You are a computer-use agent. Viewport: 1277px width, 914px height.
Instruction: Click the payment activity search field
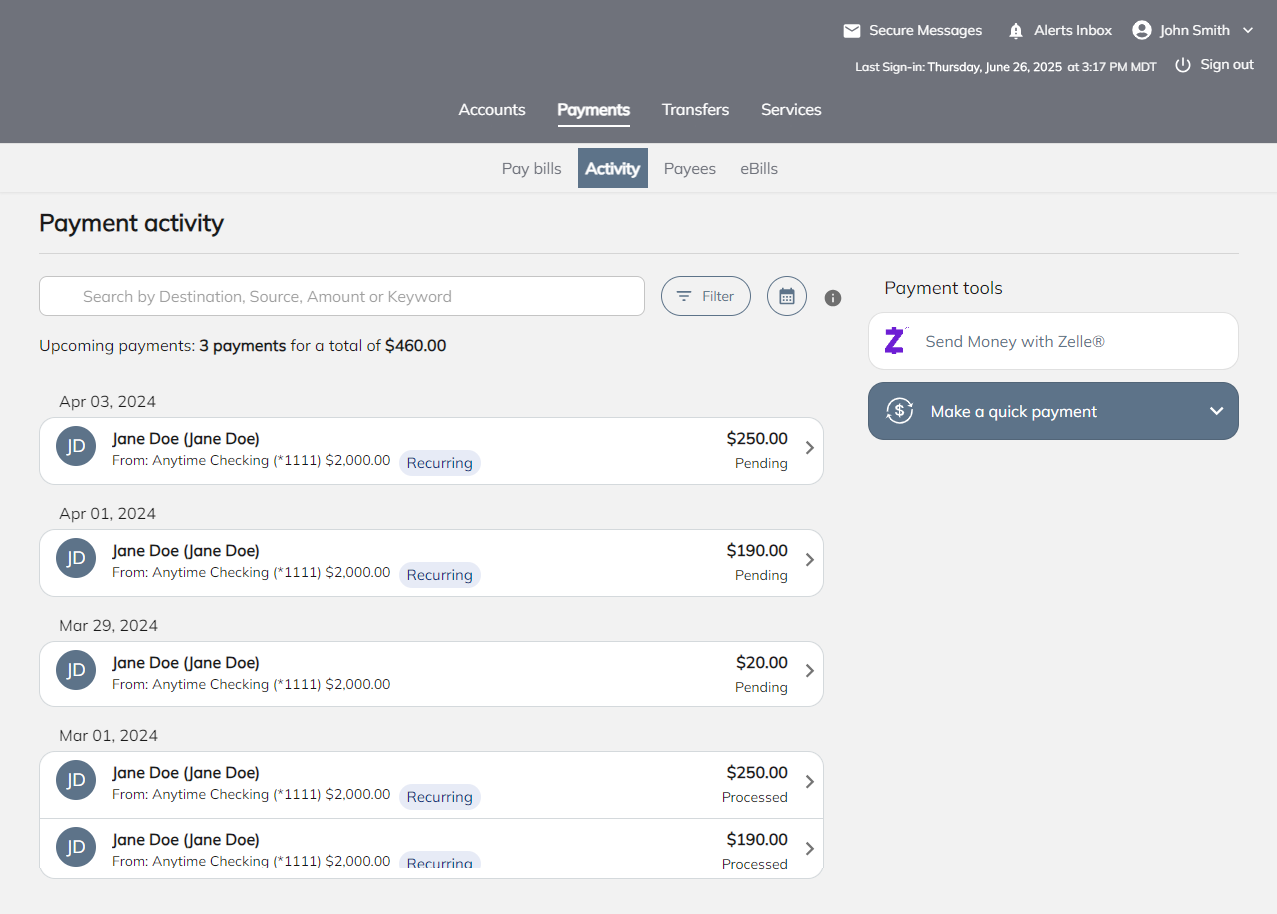tap(342, 296)
